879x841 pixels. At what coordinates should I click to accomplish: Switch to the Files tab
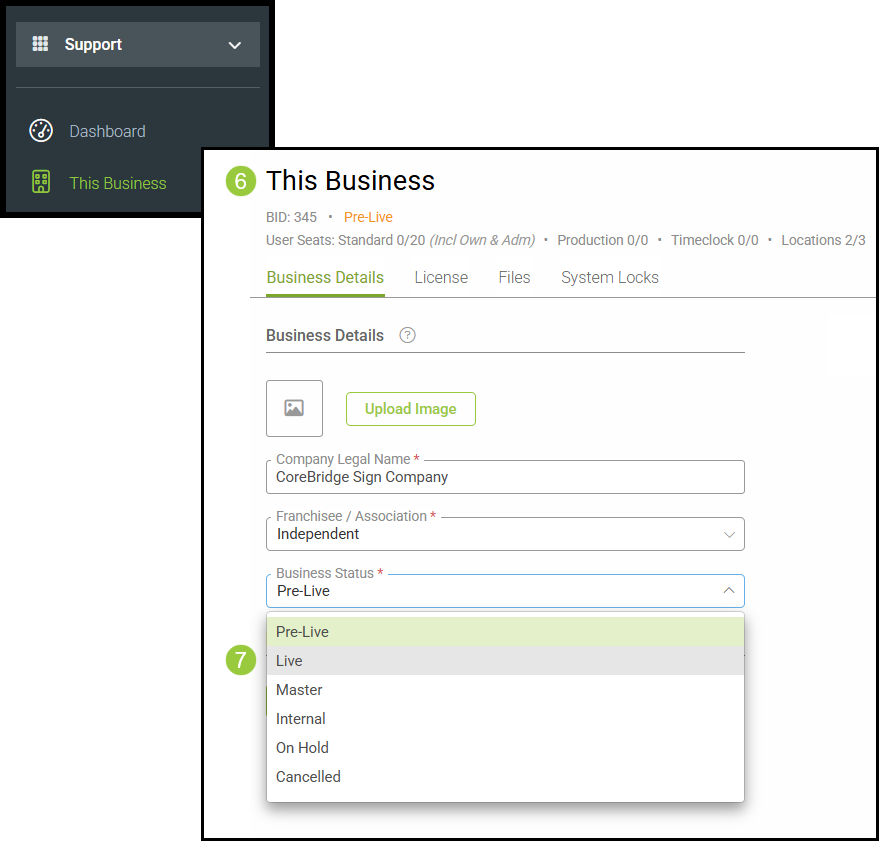514,278
